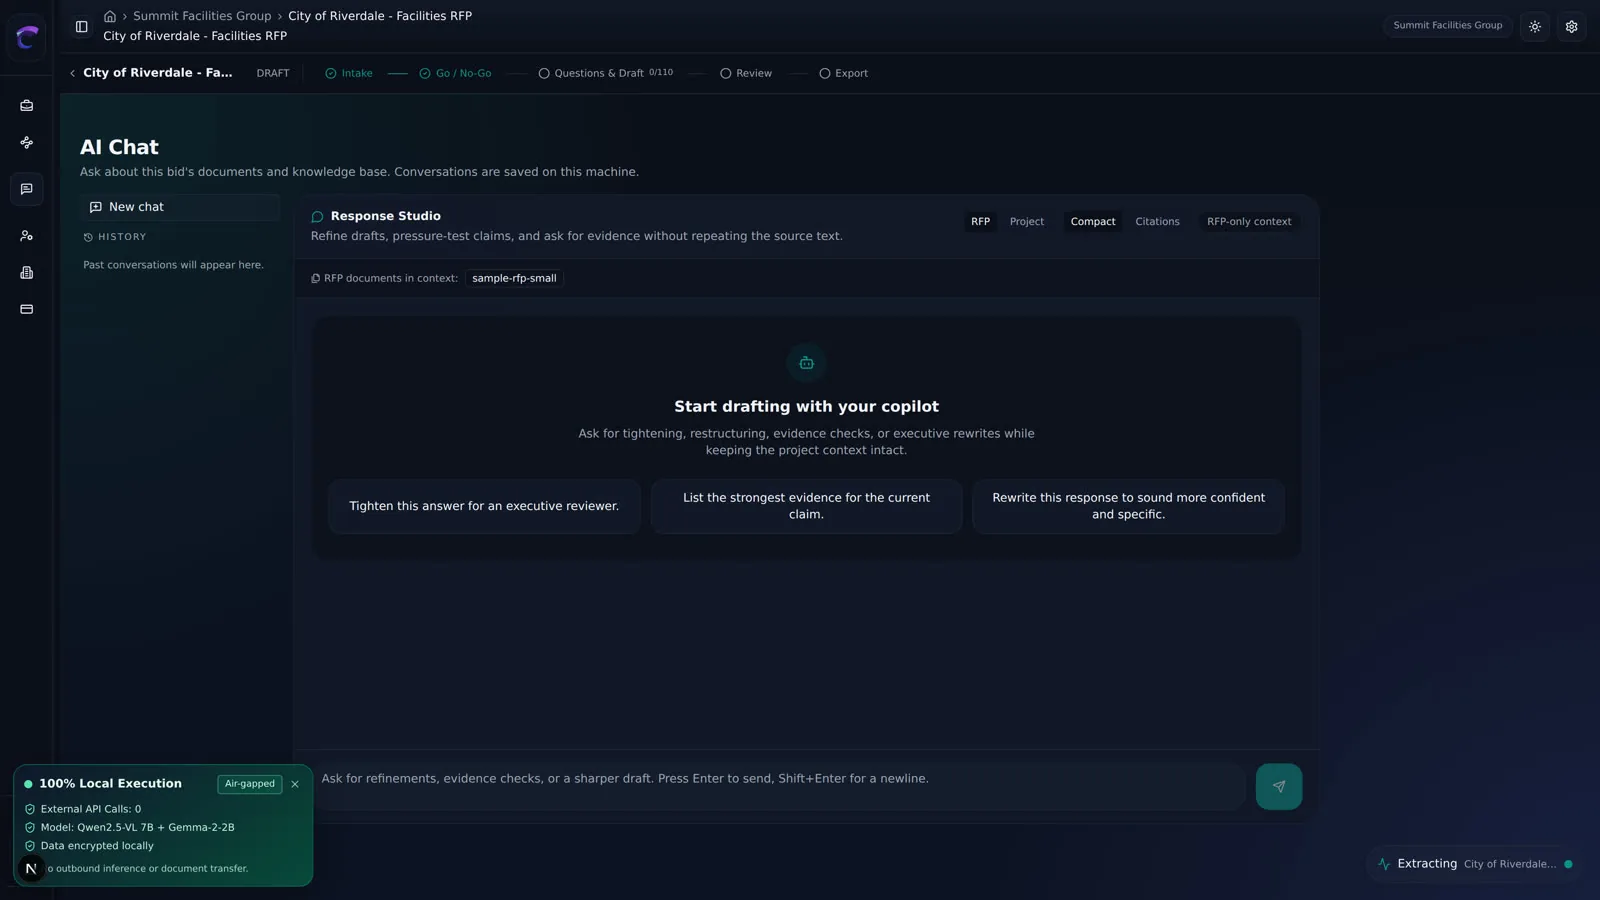Click the 0/110 questions counter
The width and height of the screenshot is (1600, 900).
point(661,73)
